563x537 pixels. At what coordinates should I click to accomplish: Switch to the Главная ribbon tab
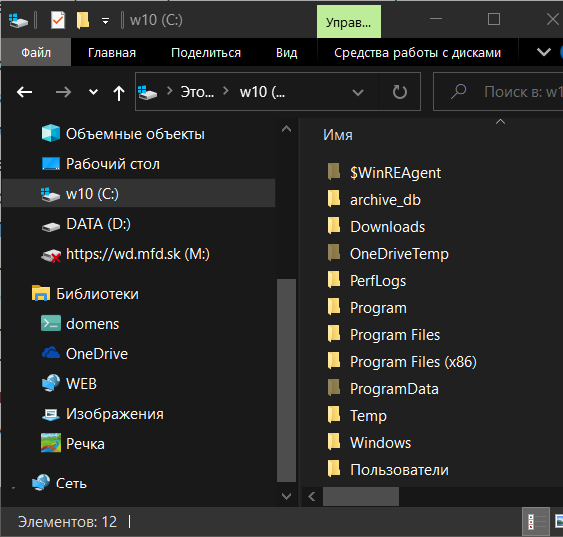pos(112,52)
